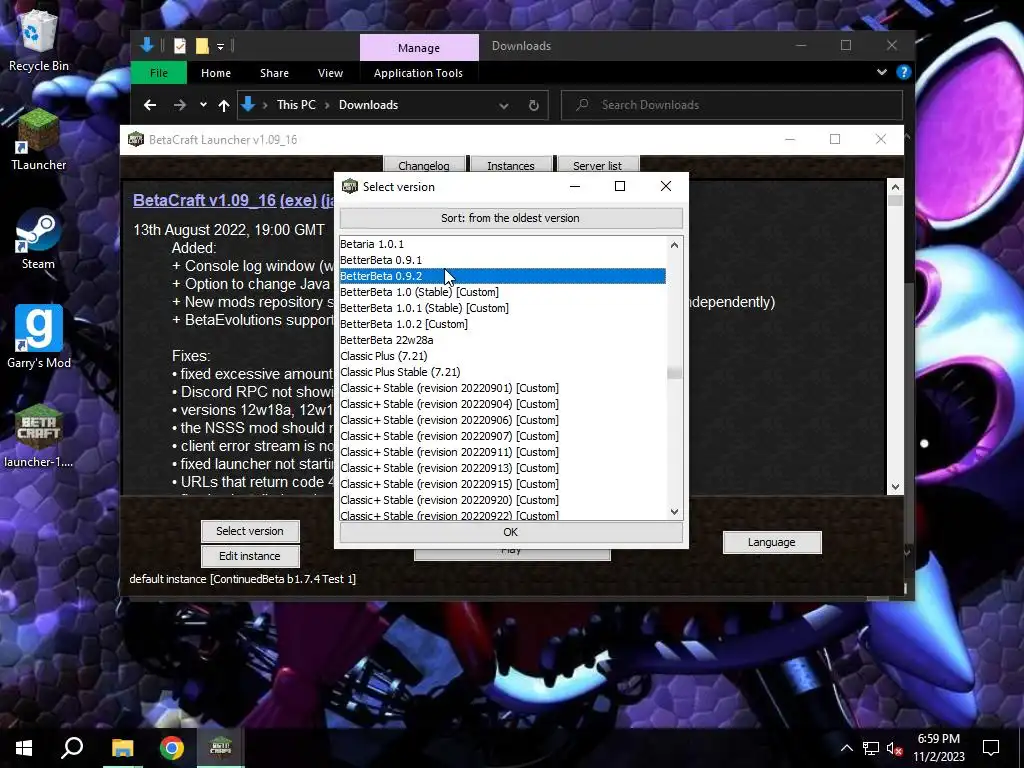Viewport: 1024px width, 768px height.
Task: Switch to BetaCraft in the taskbar
Action: pos(221,748)
